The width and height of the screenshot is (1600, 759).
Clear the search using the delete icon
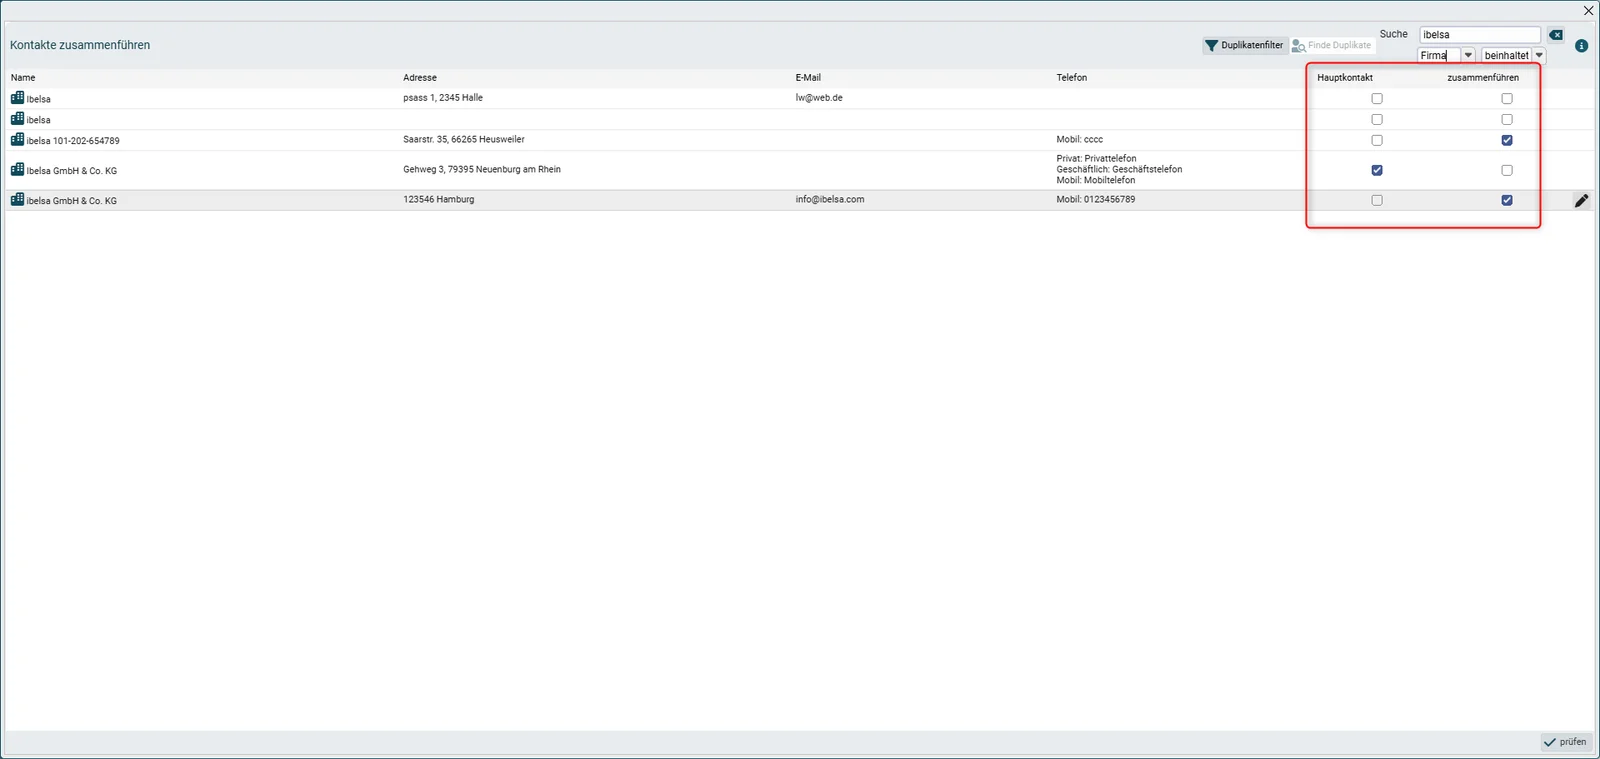pos(1556,35)
